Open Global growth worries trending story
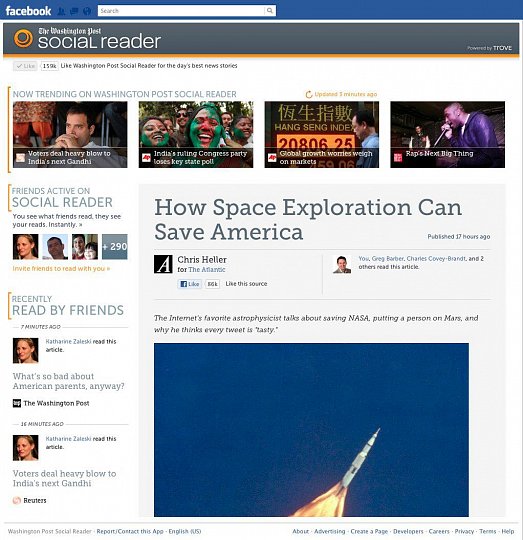The height and width of the screenshot is (540, 523). [x=322, y=134]
